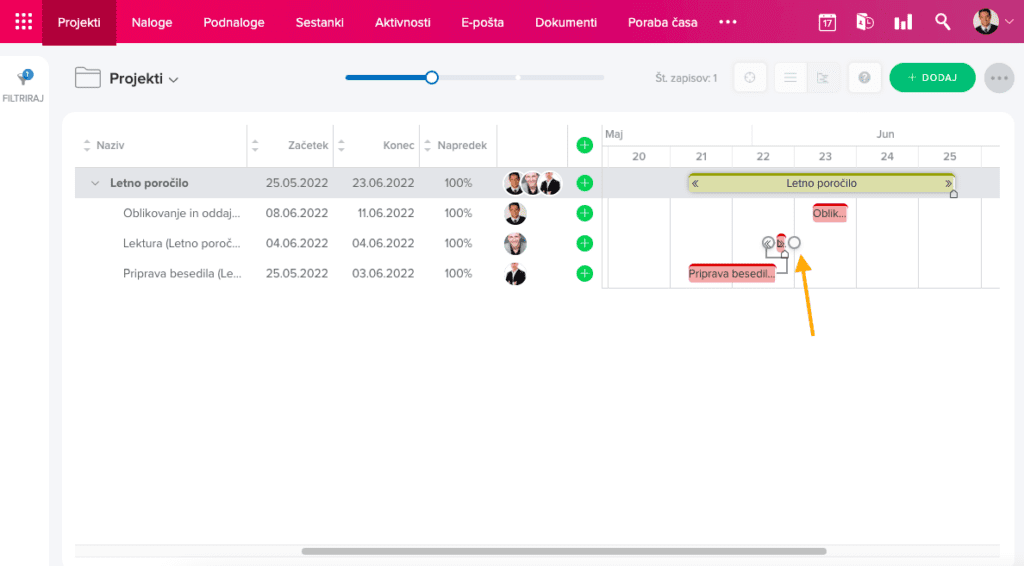The width and height of the screenshot is (1024, 566).
Task: Click the green plus in Lektura row
Action: coord(585,243)
